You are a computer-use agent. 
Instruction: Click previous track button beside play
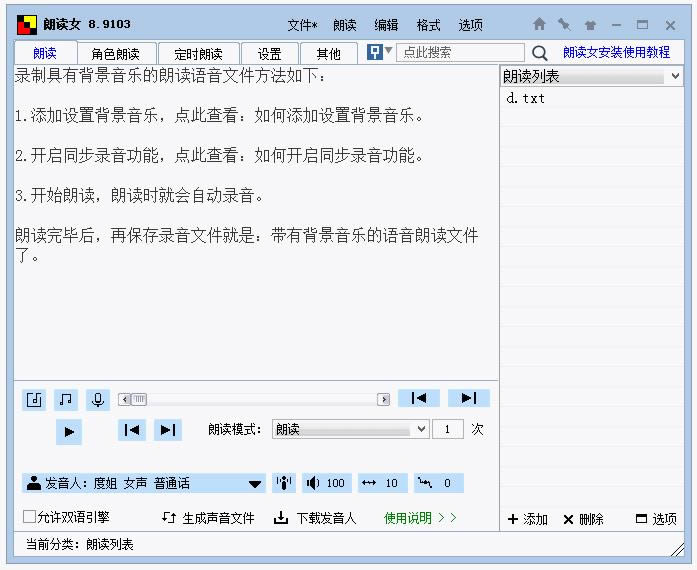pyautogui.click(x=132, y=430)
